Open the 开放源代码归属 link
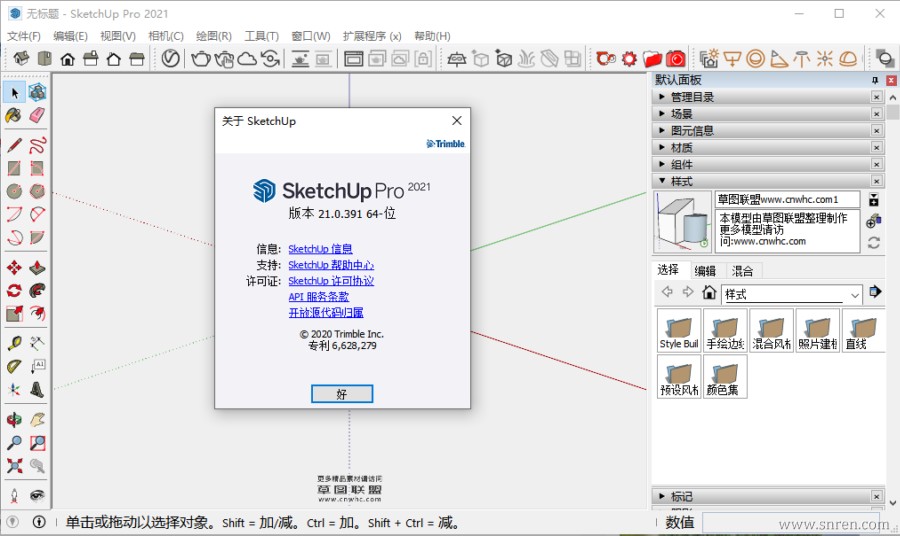Viewport: 900px width, 536px height. 326,313
